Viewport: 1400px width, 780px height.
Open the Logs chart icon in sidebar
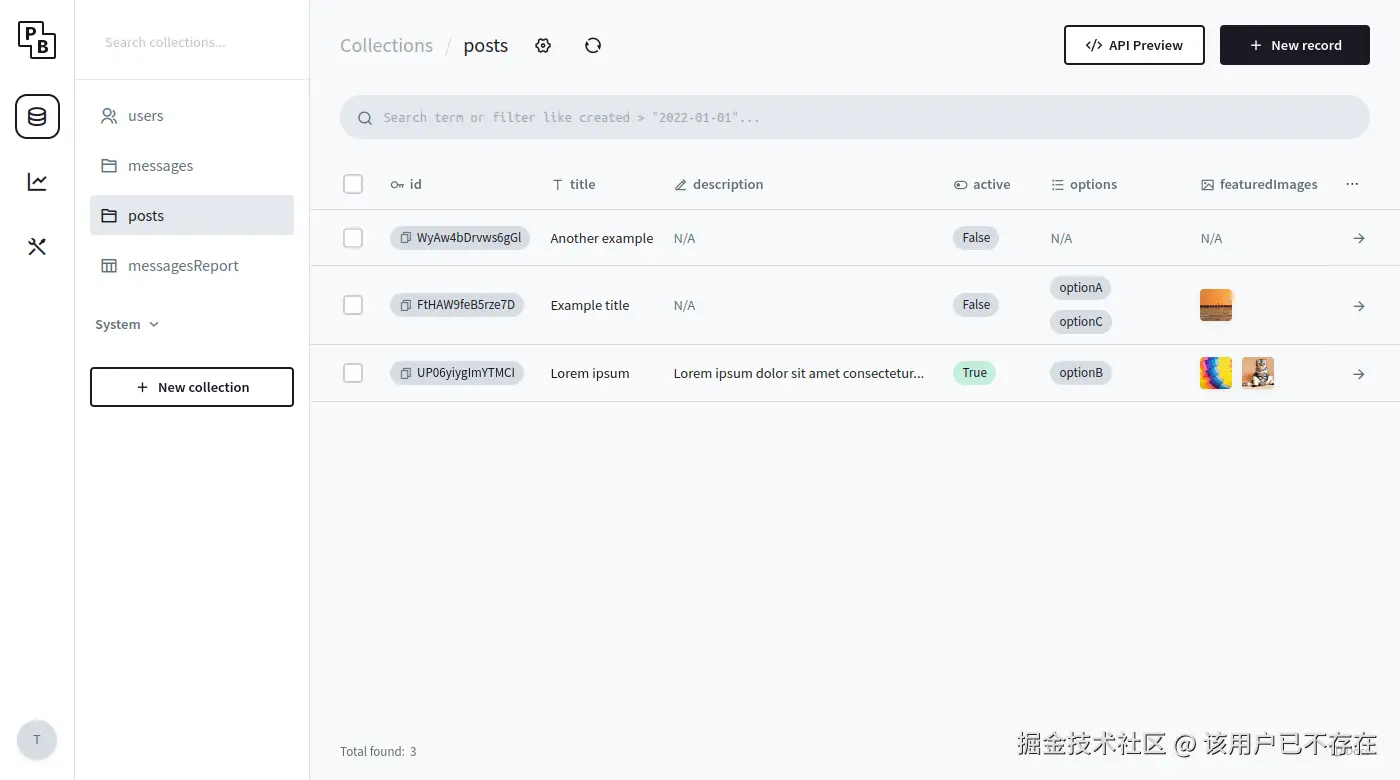click(37, 182)
